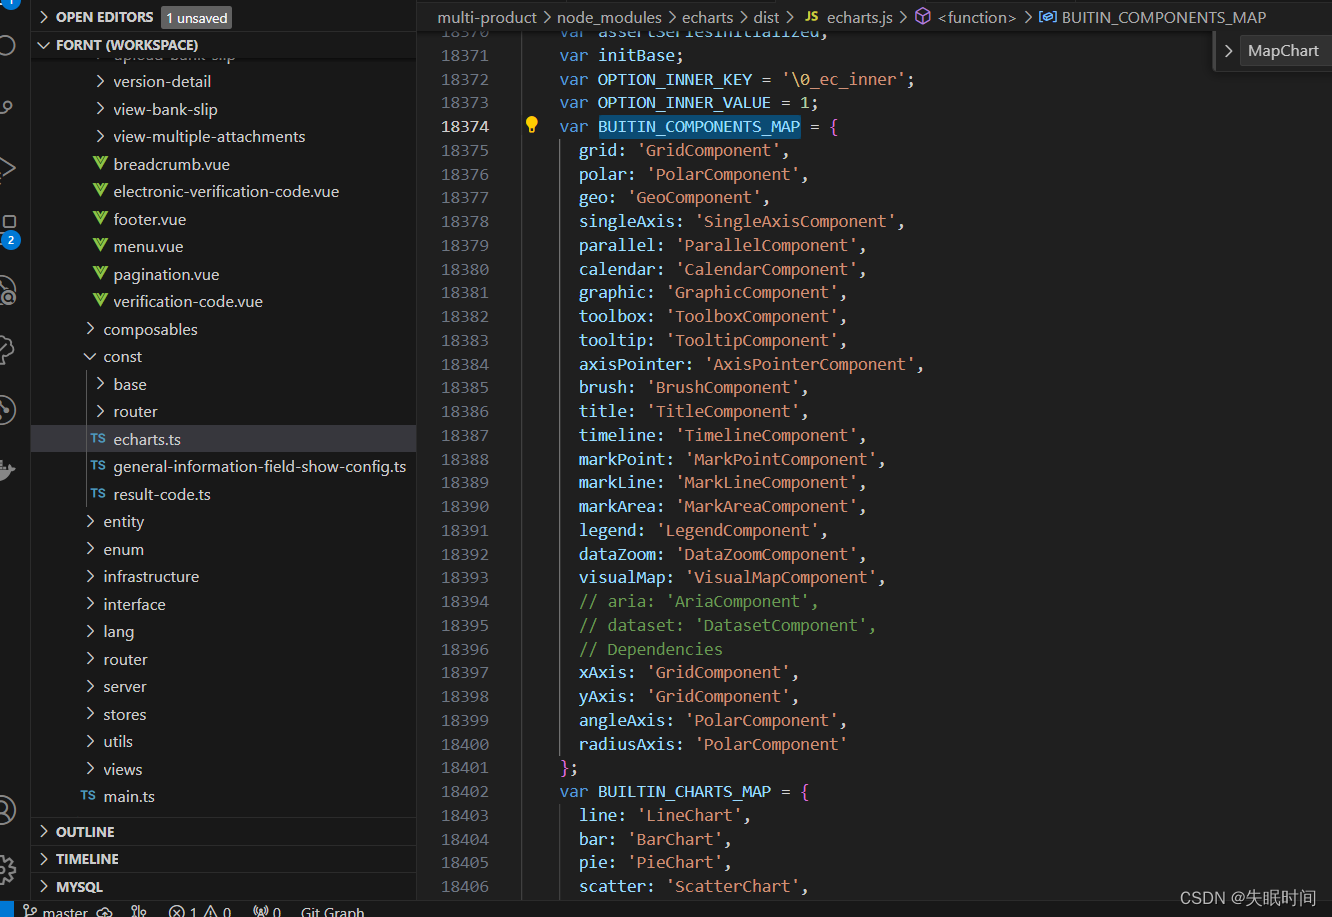Click the highlighted BUITIN_COMPONENTS_MAP variable in the code
The height and width of the screenshot is (917, 1332).
(699, 126)
